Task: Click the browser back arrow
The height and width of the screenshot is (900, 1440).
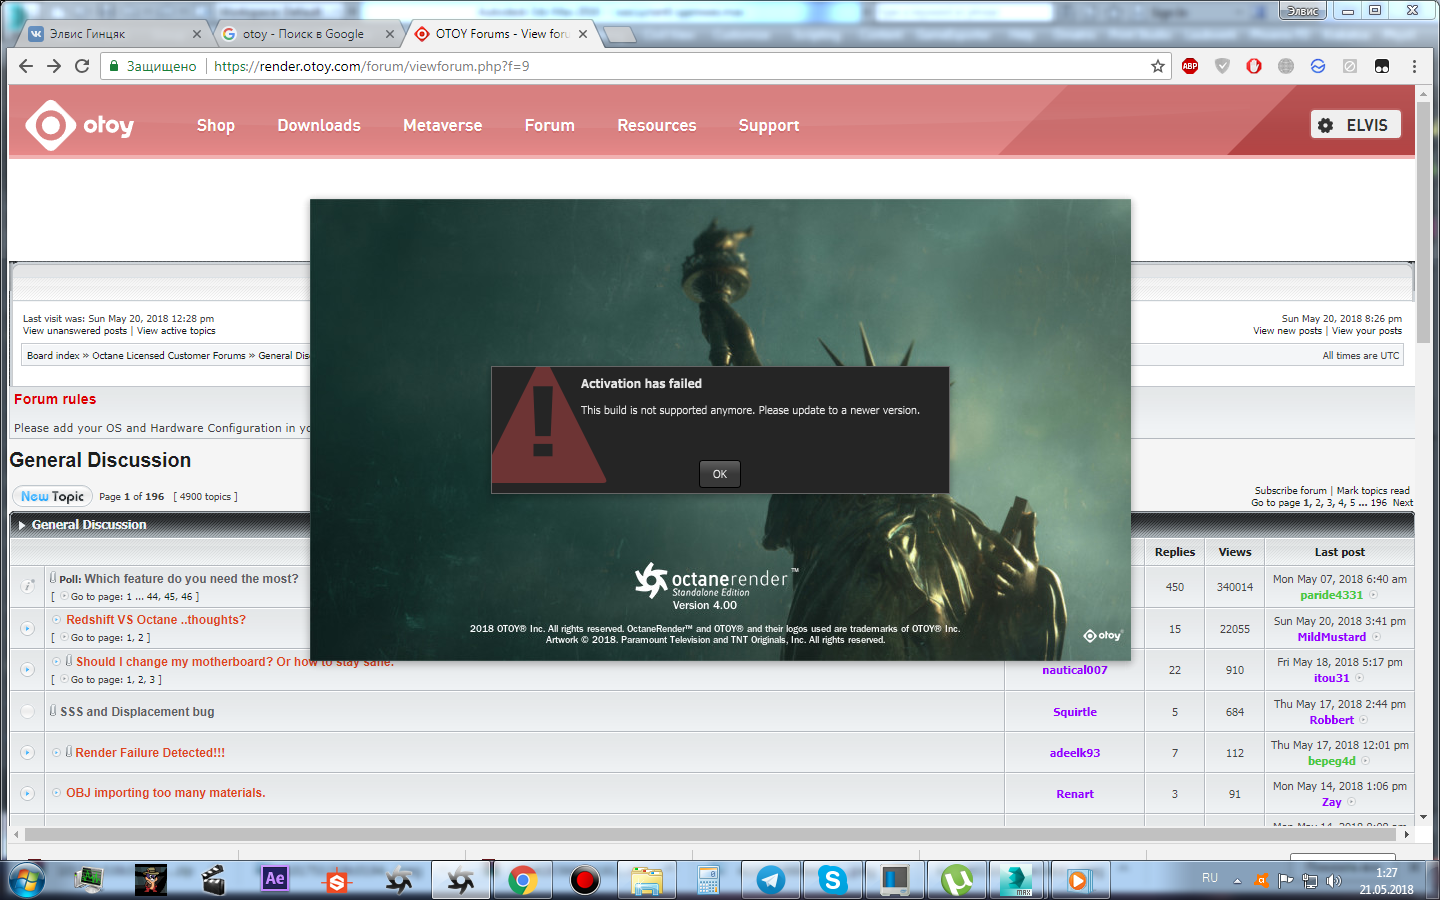Action: [26, 66]
